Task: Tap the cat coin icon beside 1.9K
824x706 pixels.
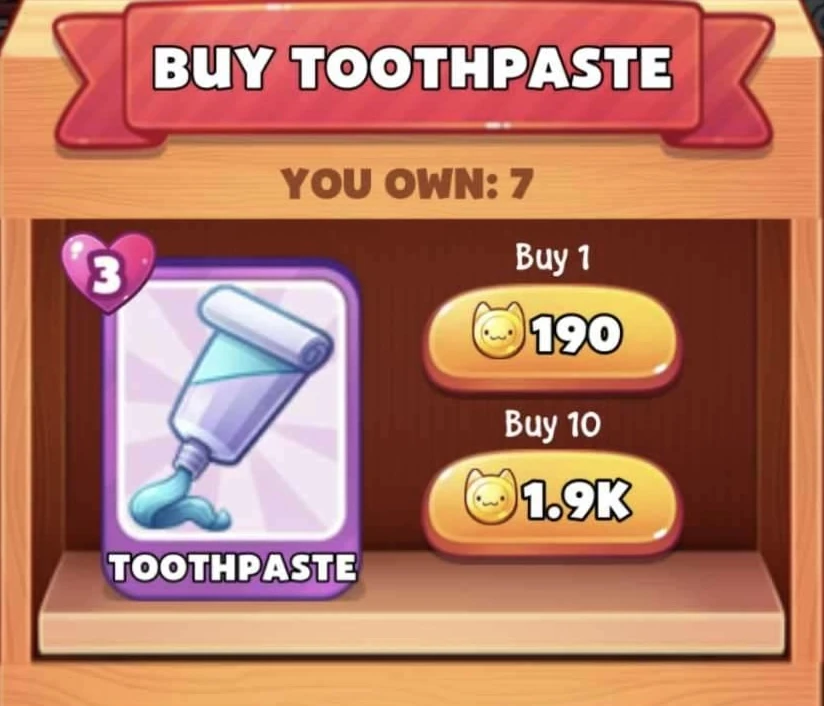Action: pyautogui.click(x=489, y=496)
